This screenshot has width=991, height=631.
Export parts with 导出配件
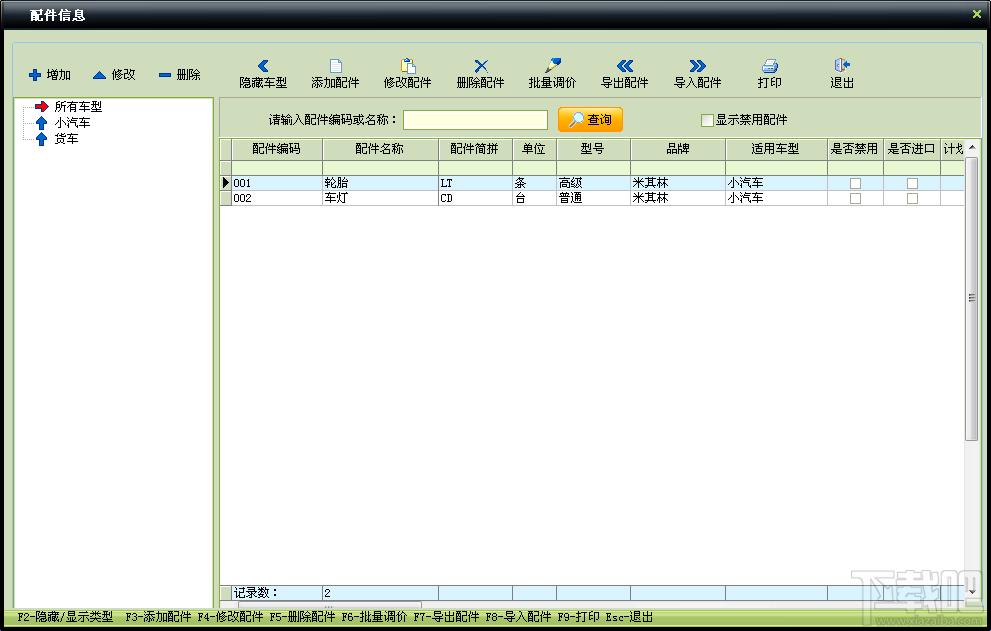pos(624,74)
